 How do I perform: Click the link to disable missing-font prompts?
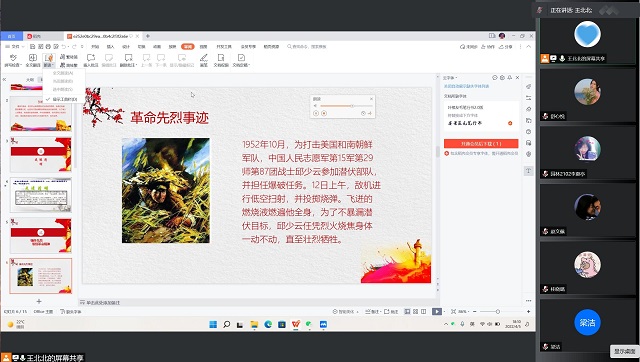click(x=466, y=86)
